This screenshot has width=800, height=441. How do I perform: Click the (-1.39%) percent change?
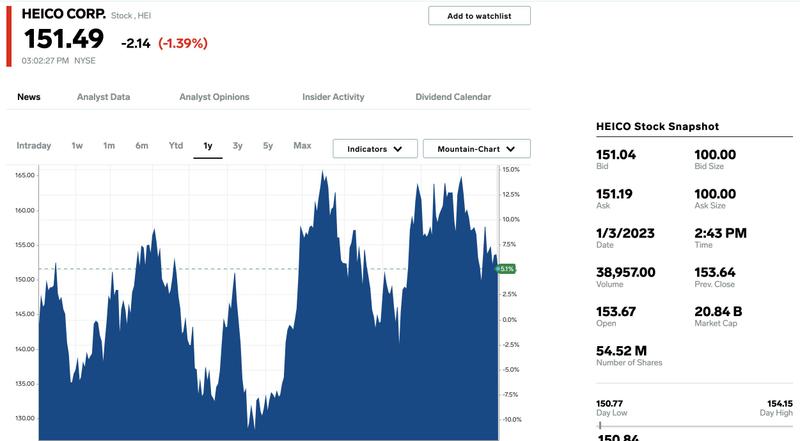[x=183, y=43]
